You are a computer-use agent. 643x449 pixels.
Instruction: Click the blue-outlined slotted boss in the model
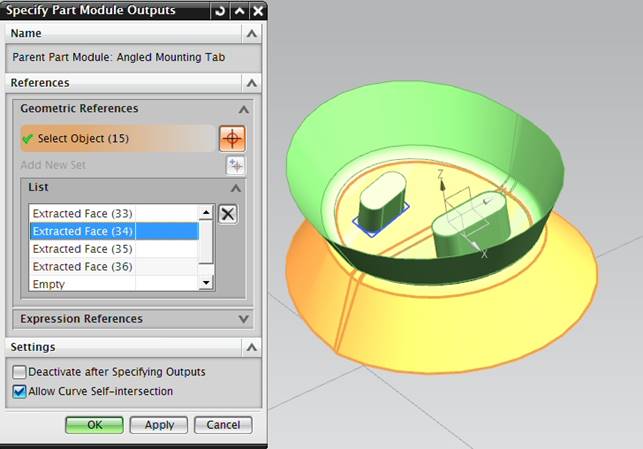tap(381, 203)
